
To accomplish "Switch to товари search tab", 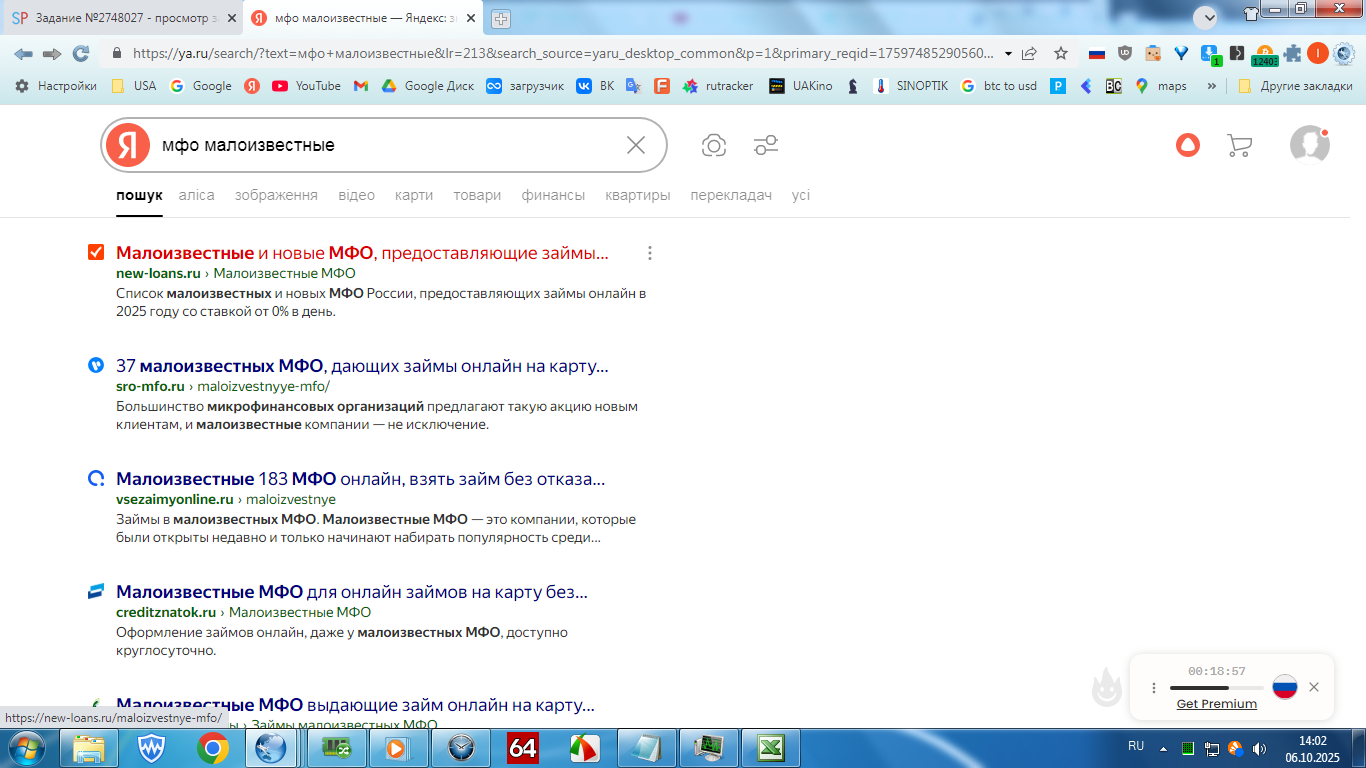I will pyautogui.click(x=477, y=195).
